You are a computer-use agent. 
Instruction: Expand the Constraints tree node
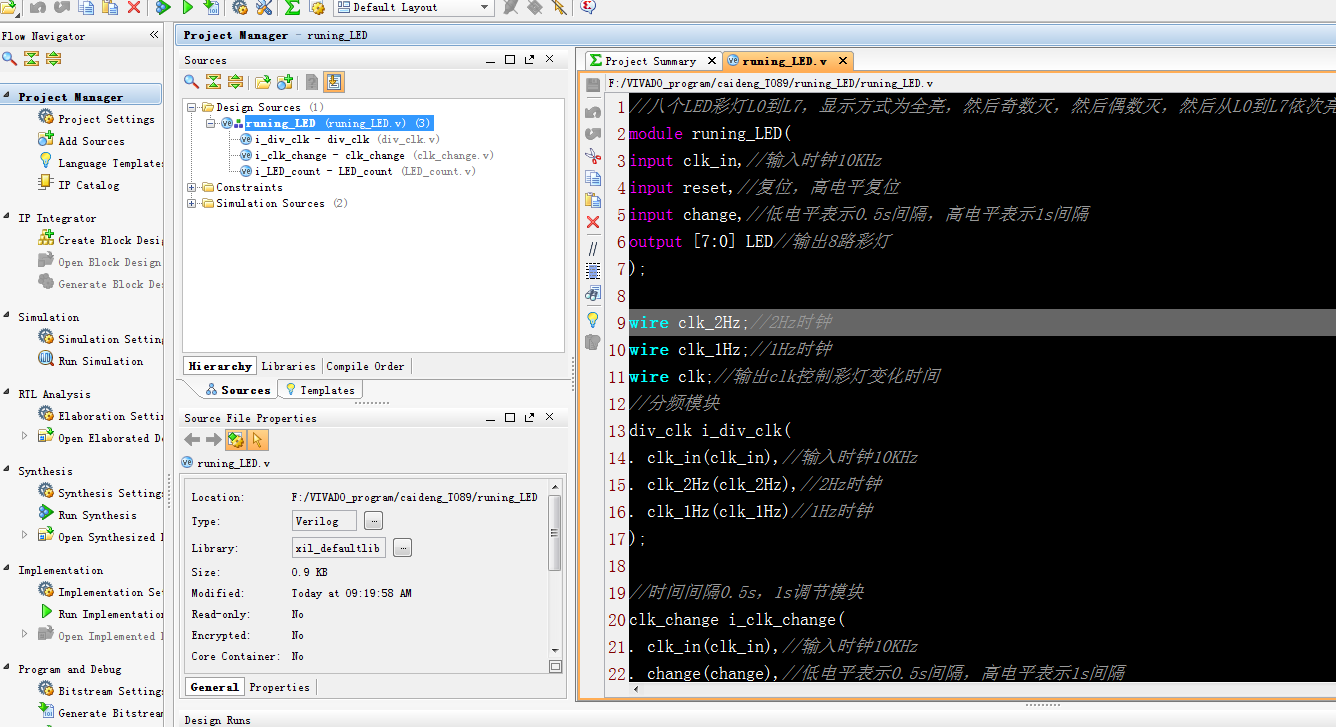[x=192, y=187]
